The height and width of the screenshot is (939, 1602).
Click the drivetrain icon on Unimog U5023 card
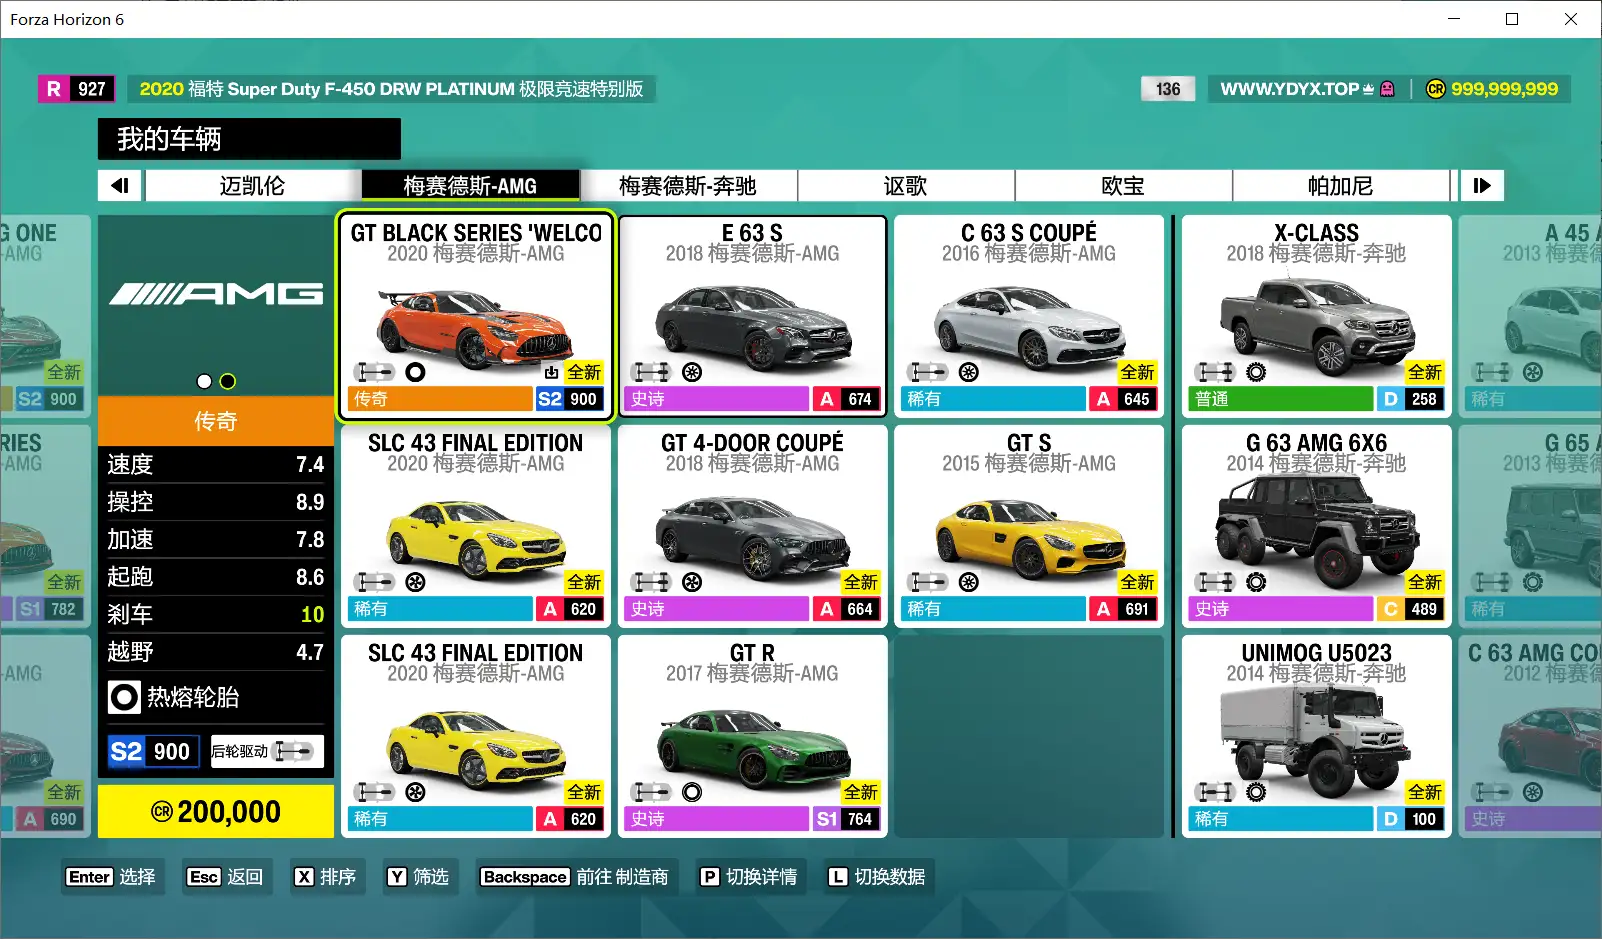1216,792
